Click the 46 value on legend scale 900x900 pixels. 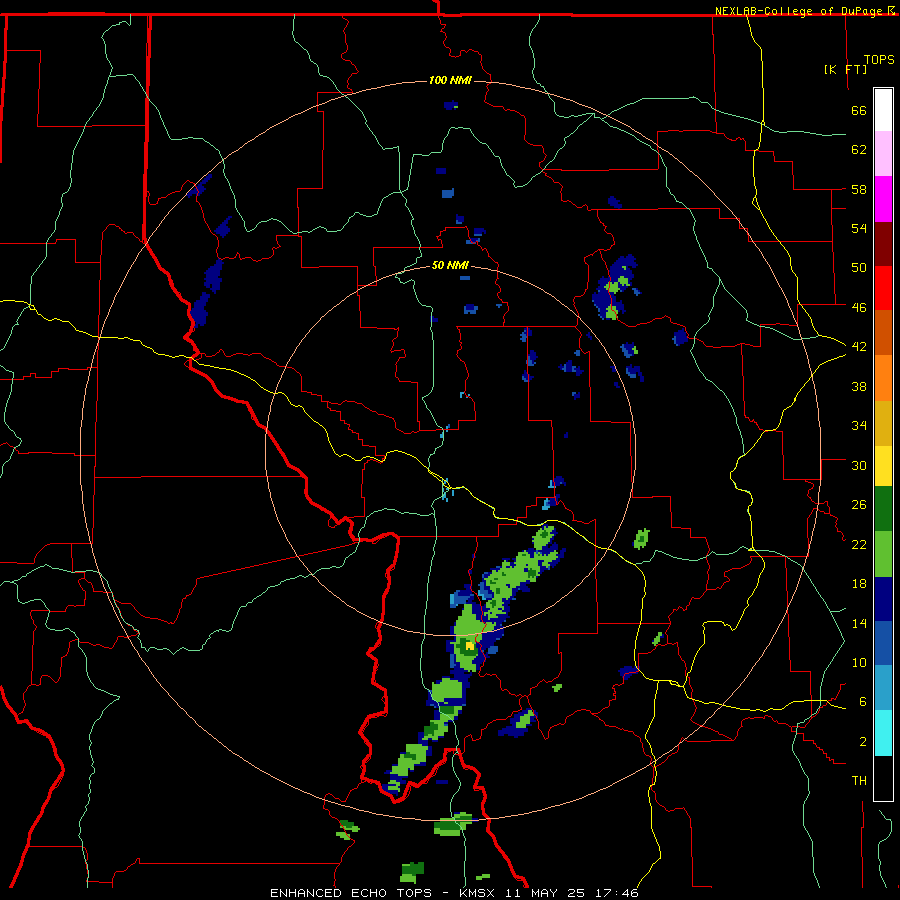pos(859,308)
